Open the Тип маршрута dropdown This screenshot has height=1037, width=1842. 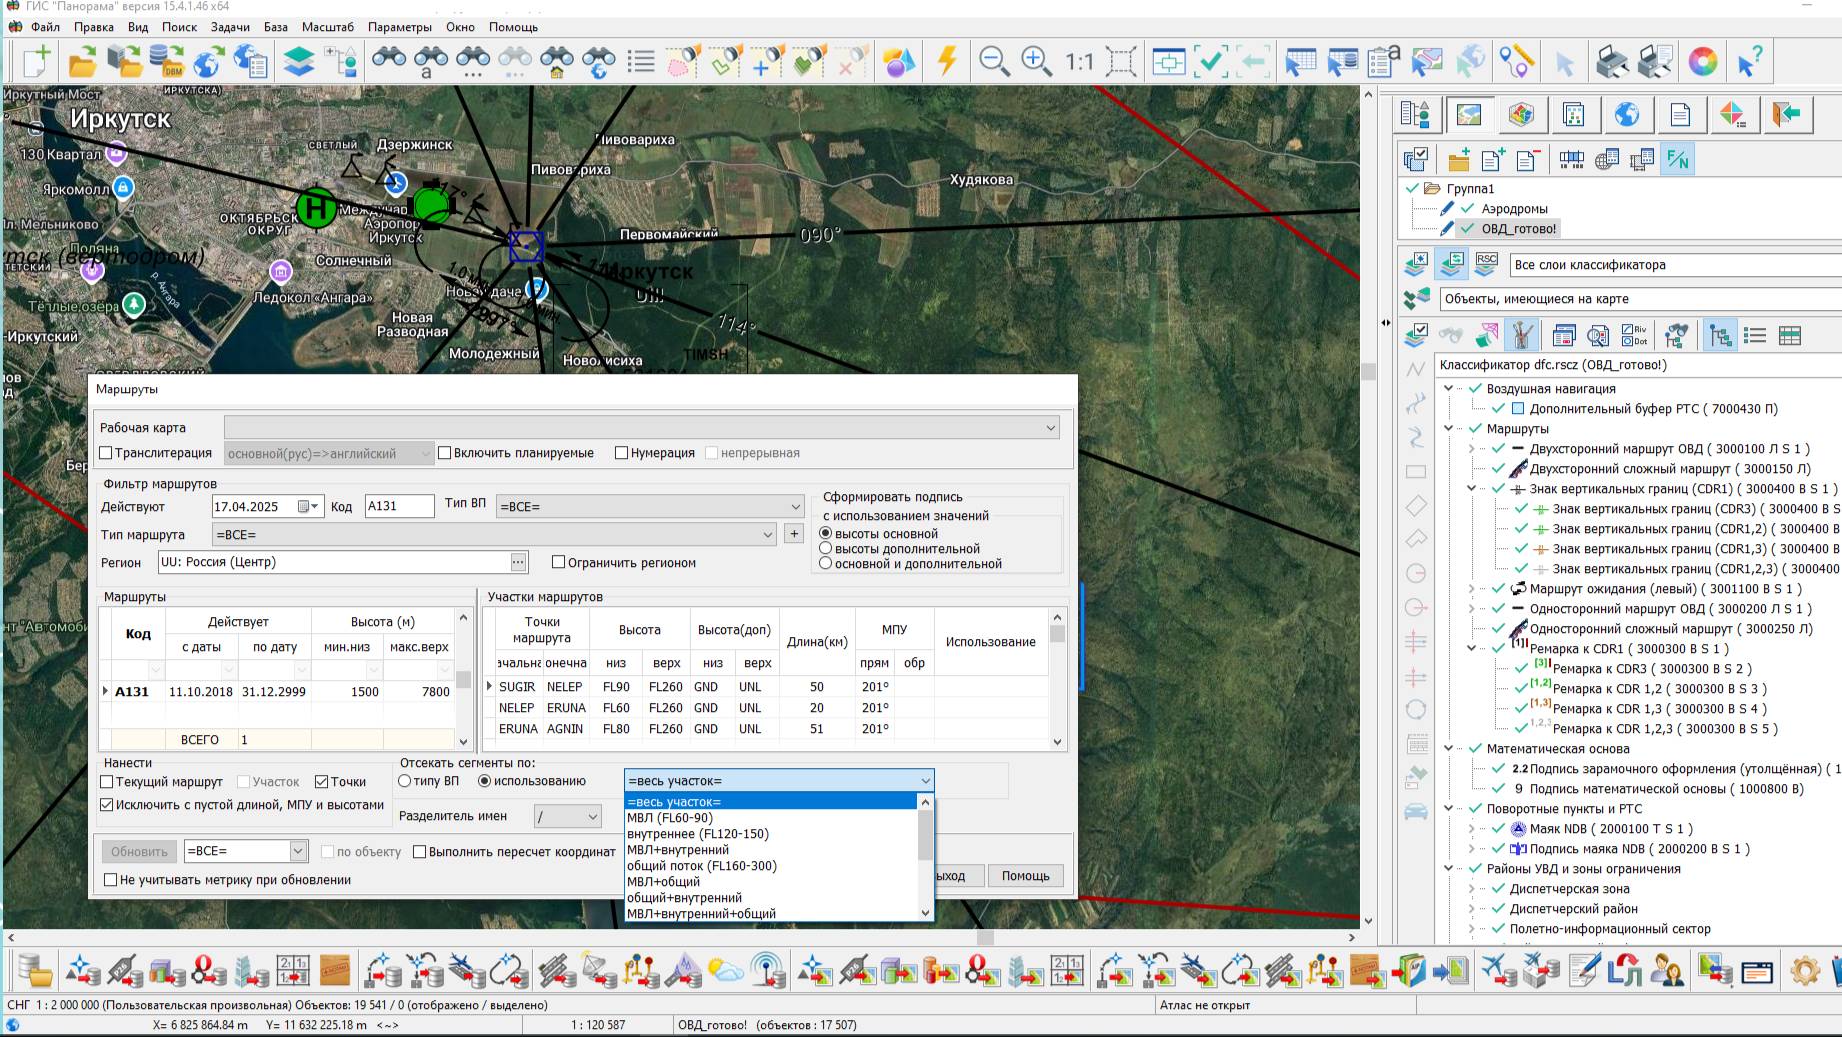point(767,535)
